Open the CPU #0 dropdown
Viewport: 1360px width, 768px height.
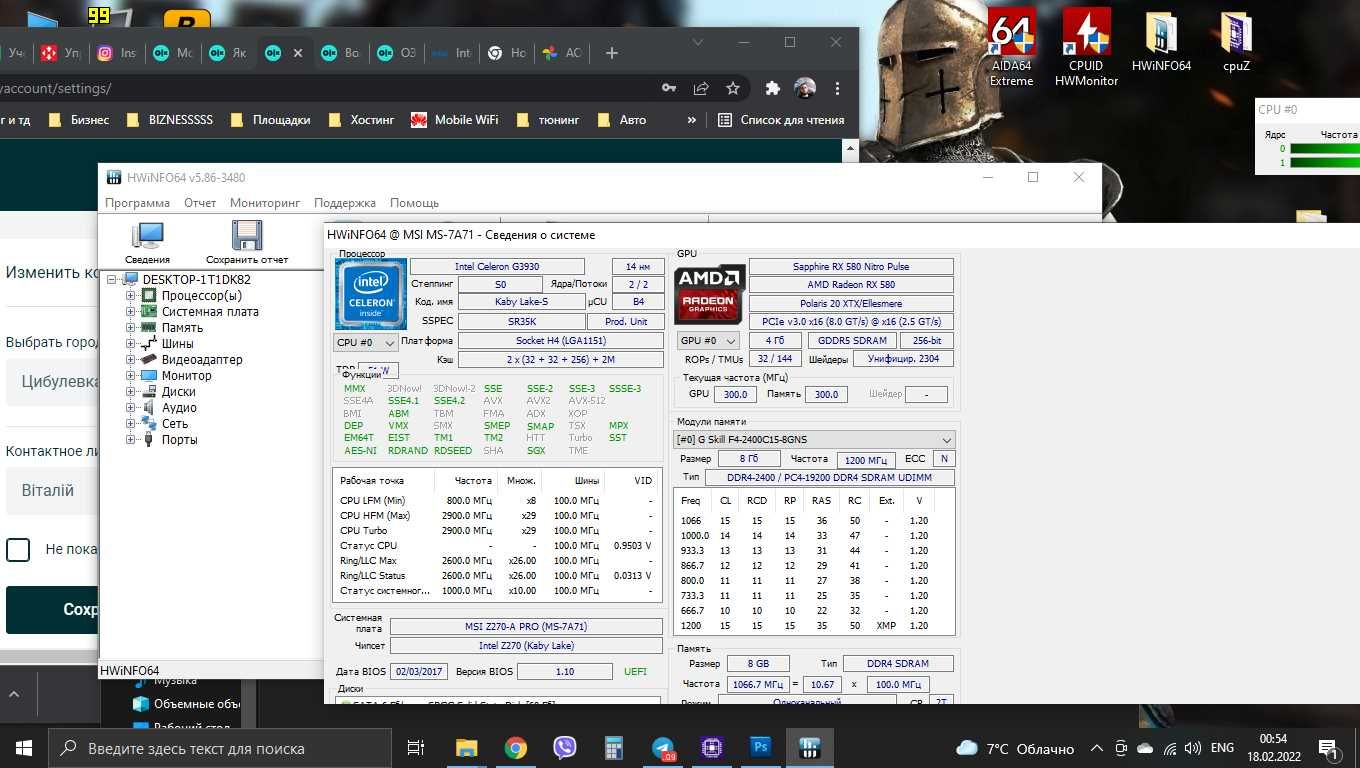[366, 342]
